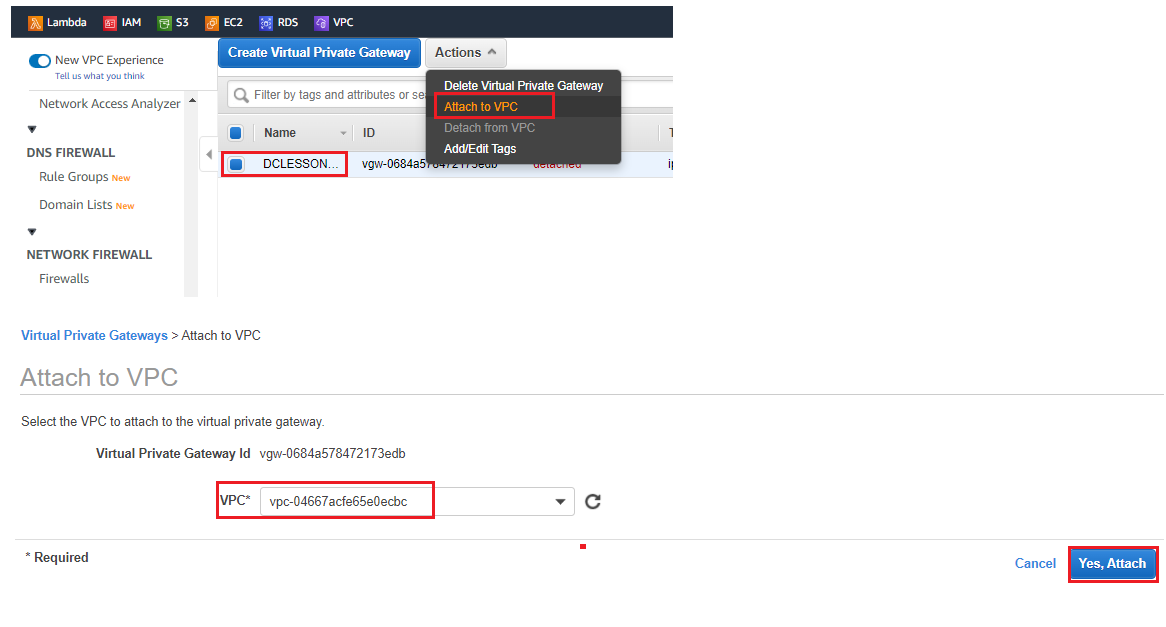Choose Add/Edit Tags menu item
The width and height of the screenshot is (1166, 627).
pyautogui.click(x=524, y=148)
